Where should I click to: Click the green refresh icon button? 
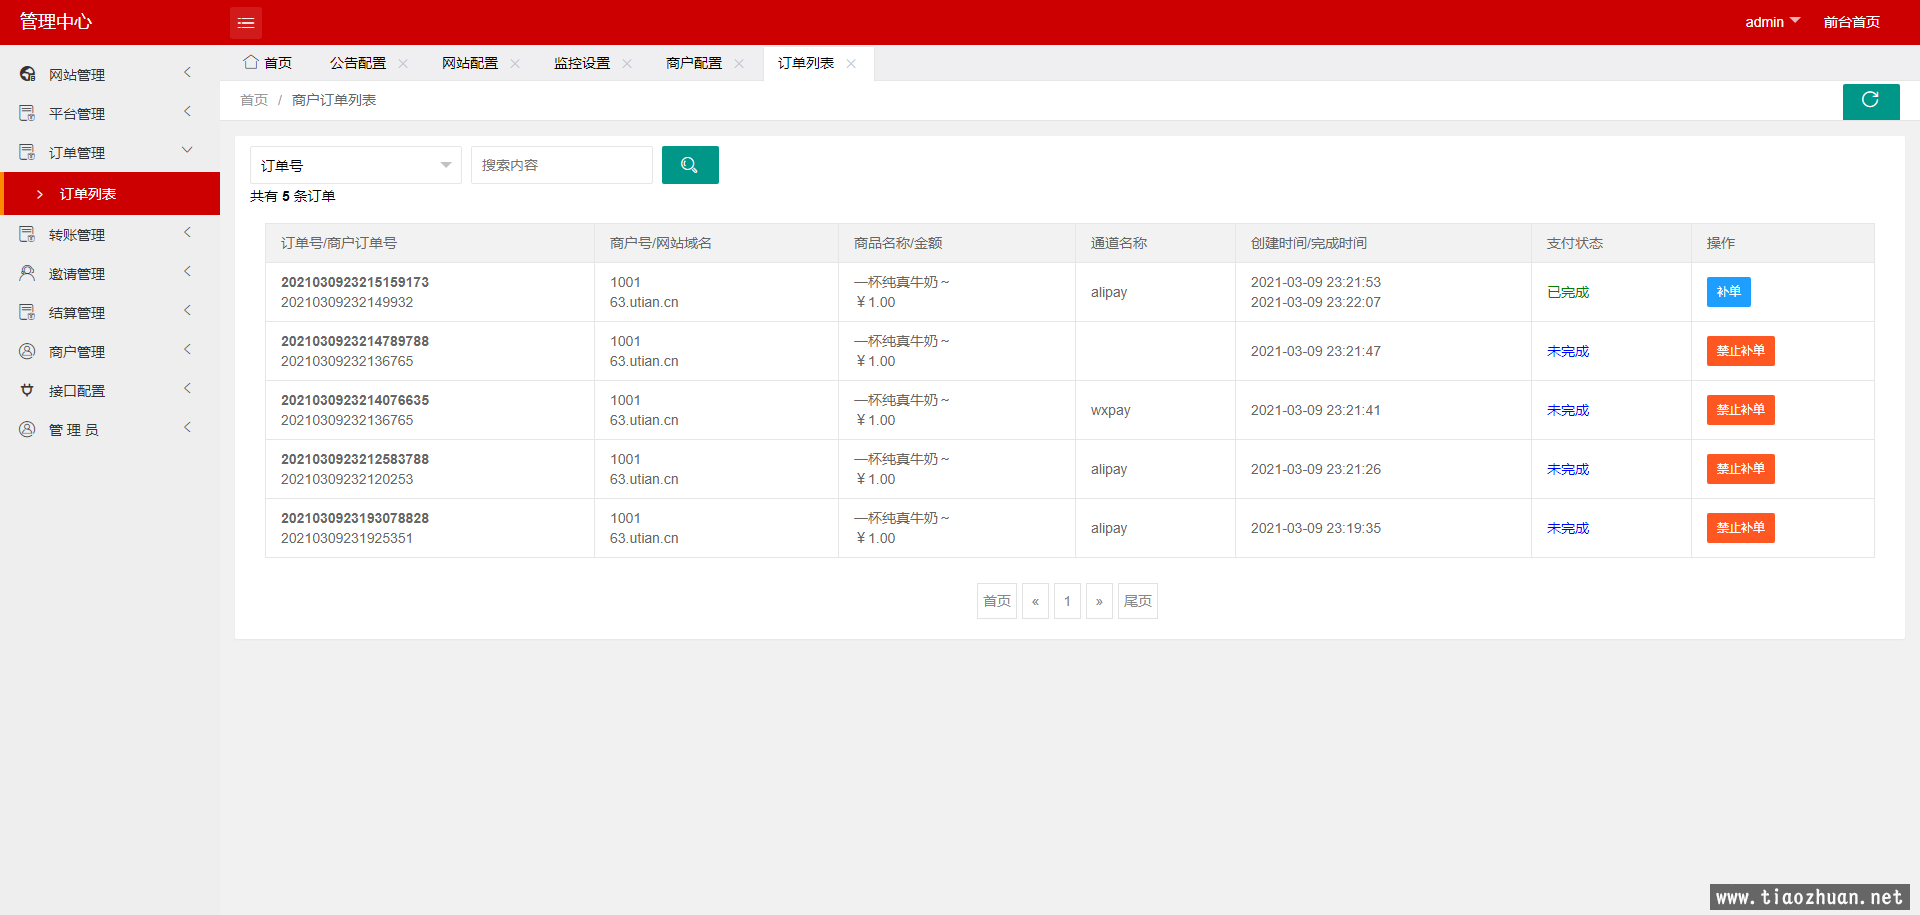coord(1871,100)
